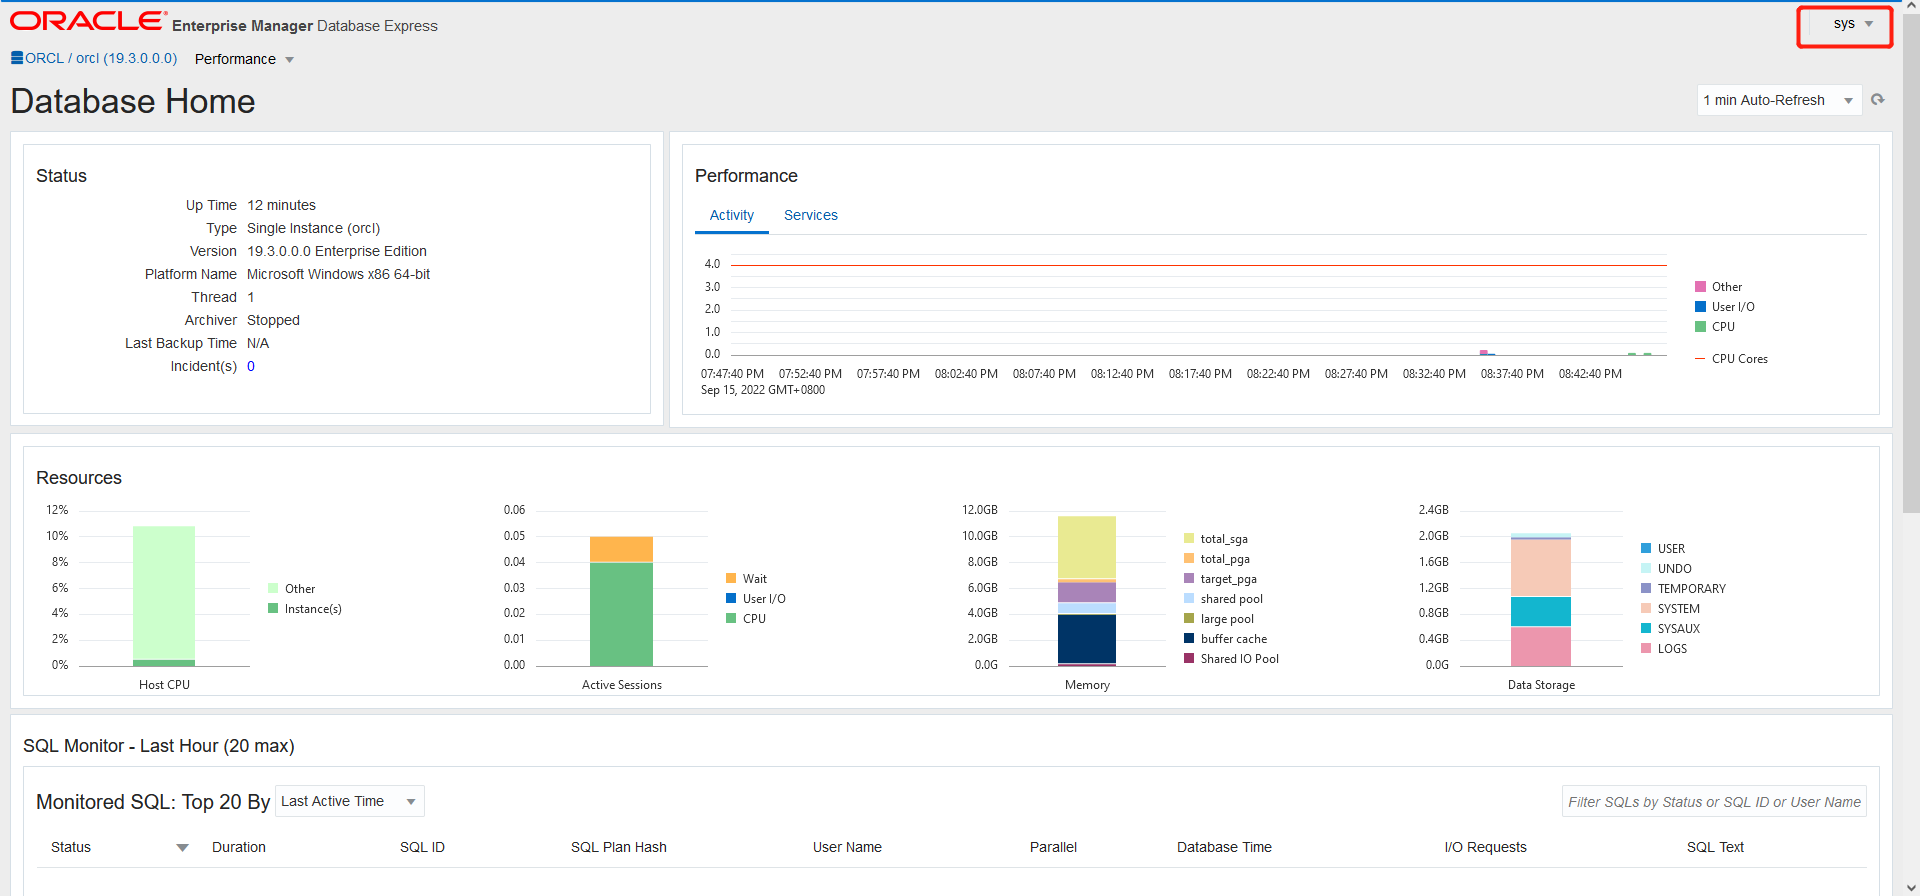Click CPU swatch in Active Sessions legend
Image resolution: width=1920 pixels, height=896 pixels.
tap(731, 619)
